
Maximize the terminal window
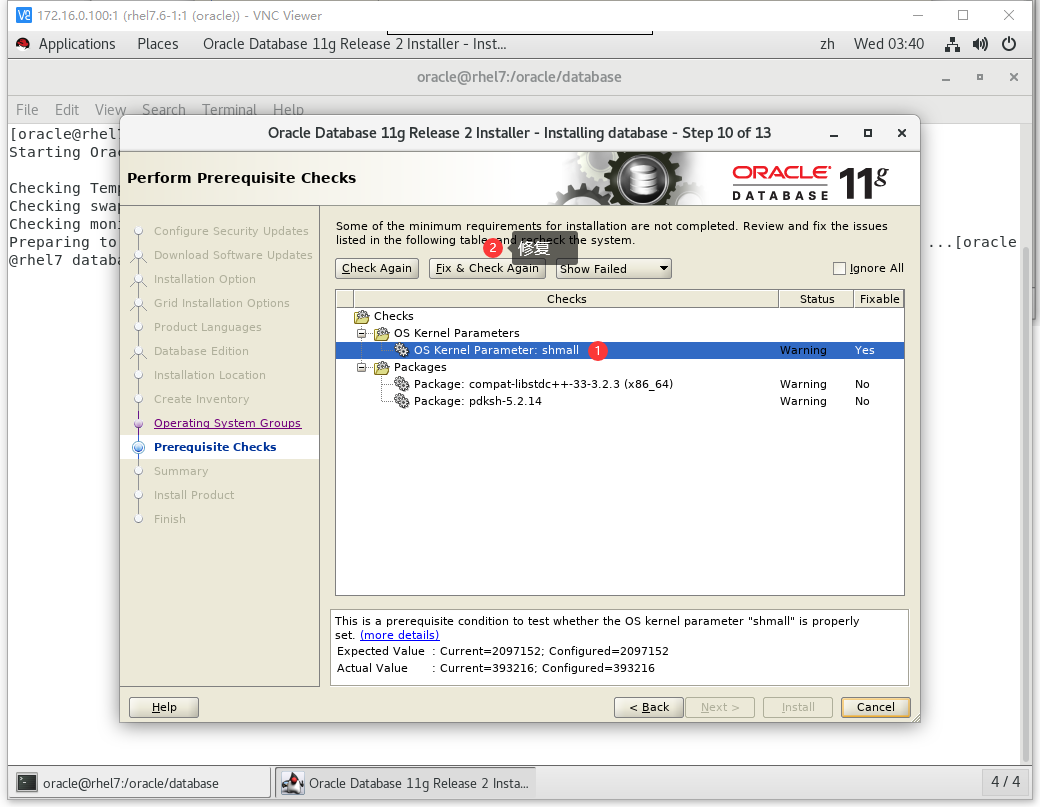coord(980,78)
